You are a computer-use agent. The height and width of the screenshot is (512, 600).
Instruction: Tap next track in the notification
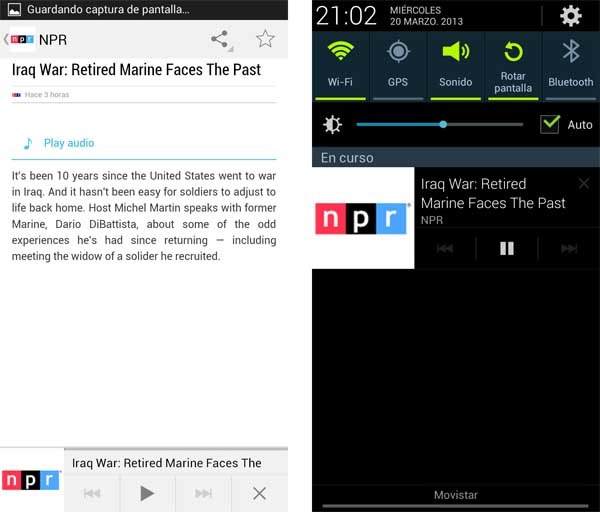[569, 248]
